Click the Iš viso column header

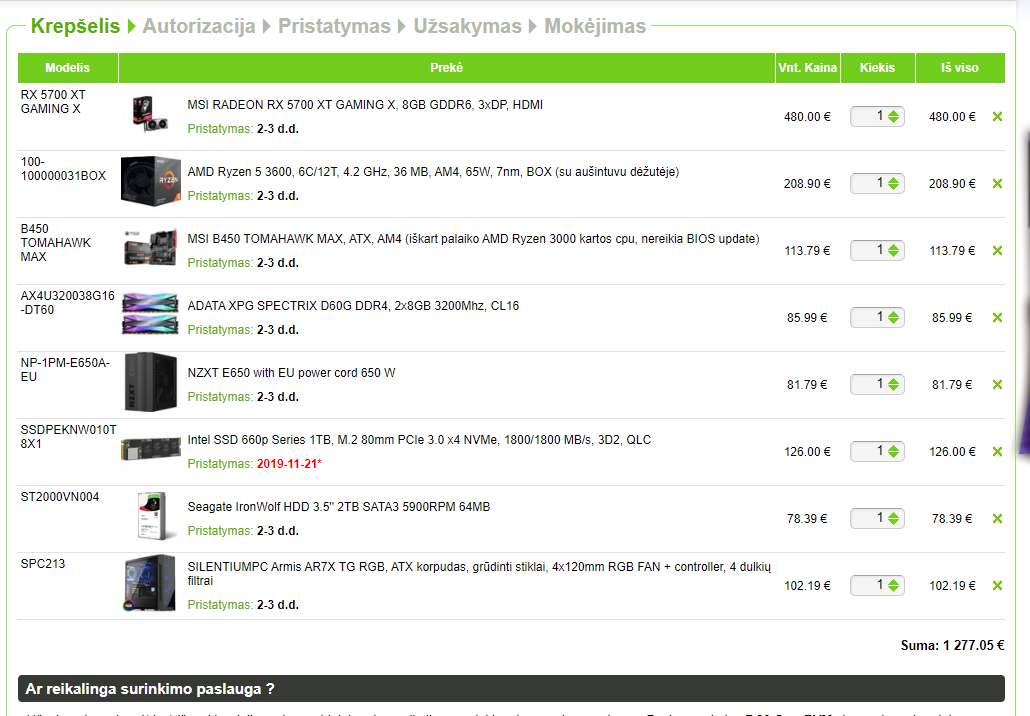(960, 68)
